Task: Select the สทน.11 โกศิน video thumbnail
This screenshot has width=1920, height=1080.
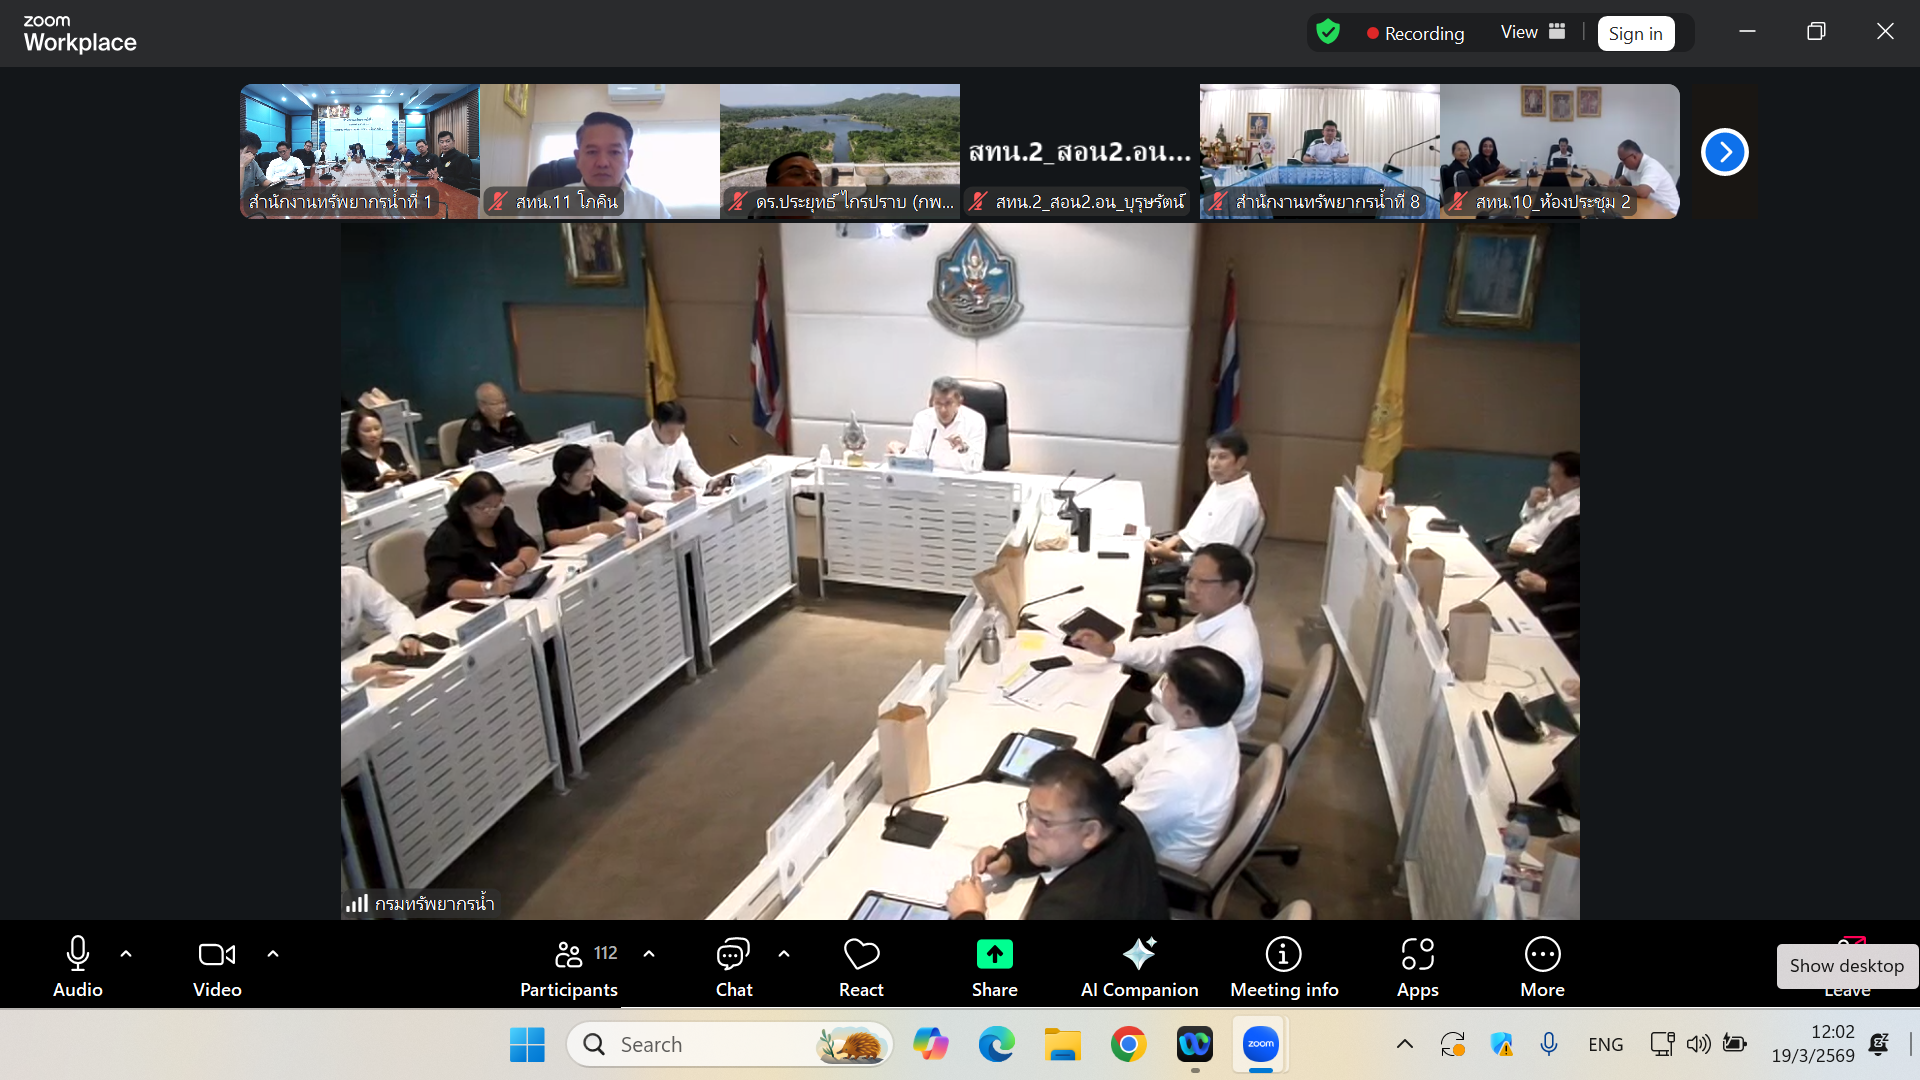Action: [x=599, y=150]
